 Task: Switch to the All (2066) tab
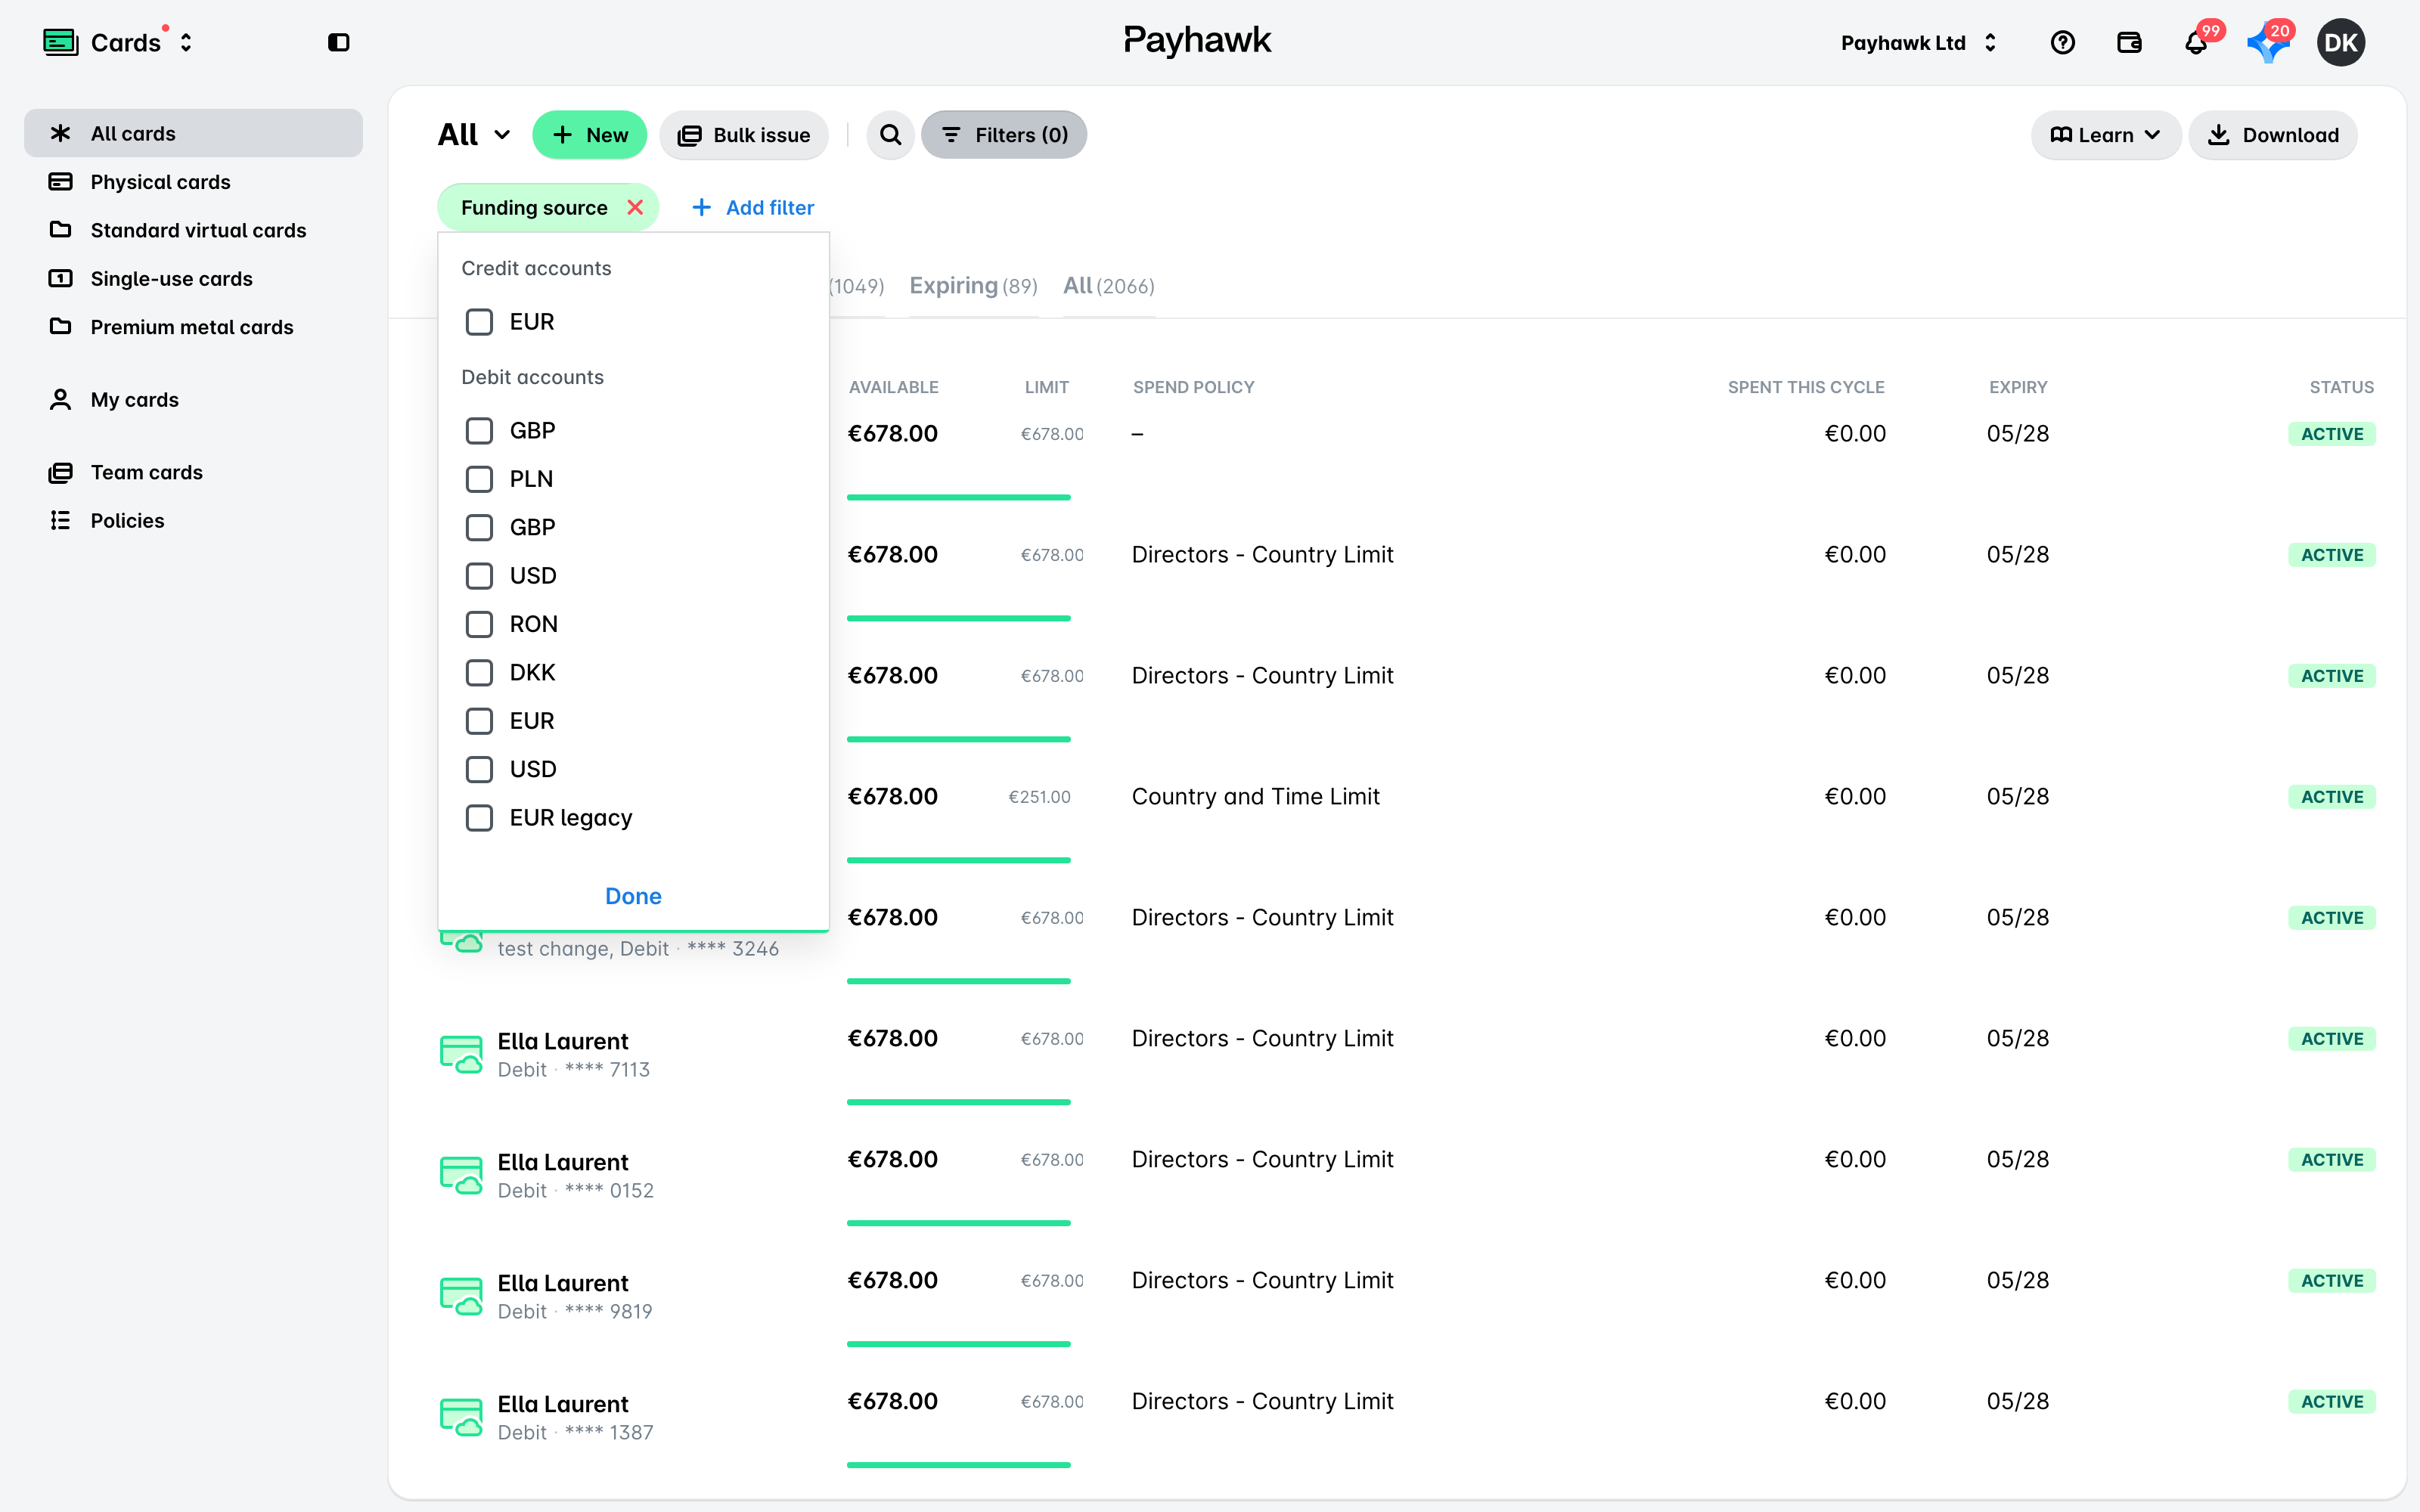[1108, 286]
